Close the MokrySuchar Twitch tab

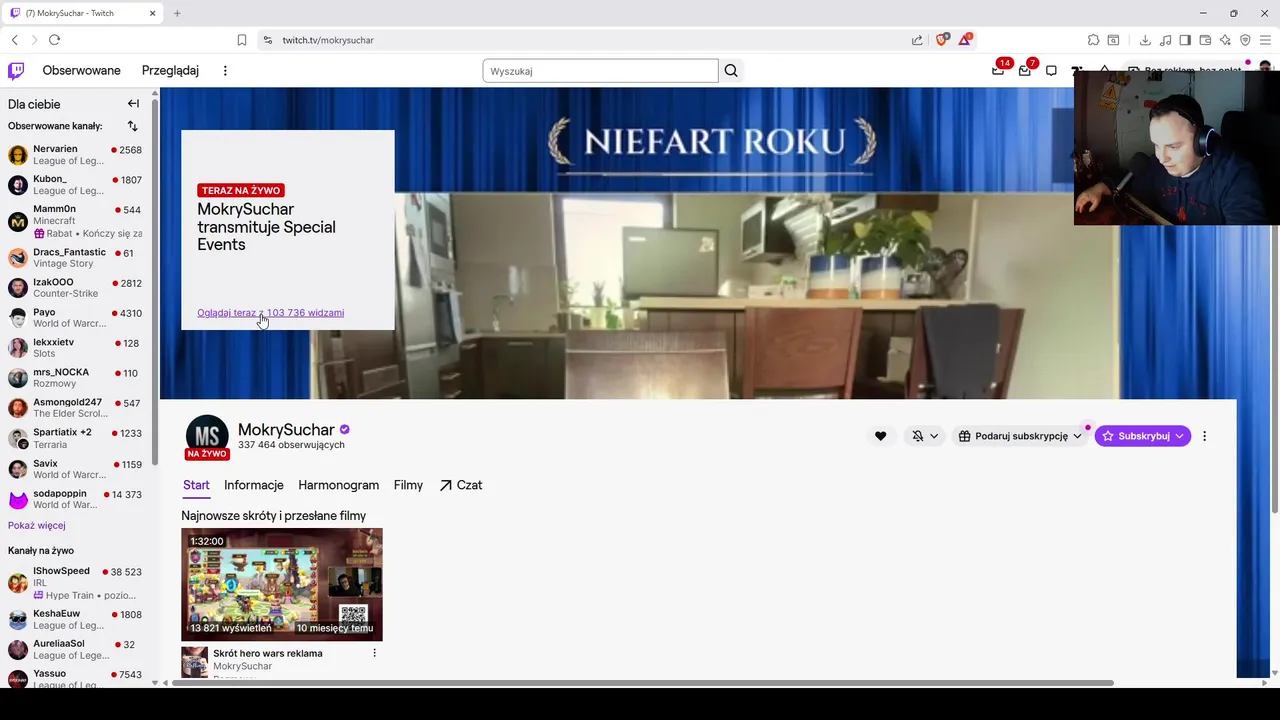152,13
